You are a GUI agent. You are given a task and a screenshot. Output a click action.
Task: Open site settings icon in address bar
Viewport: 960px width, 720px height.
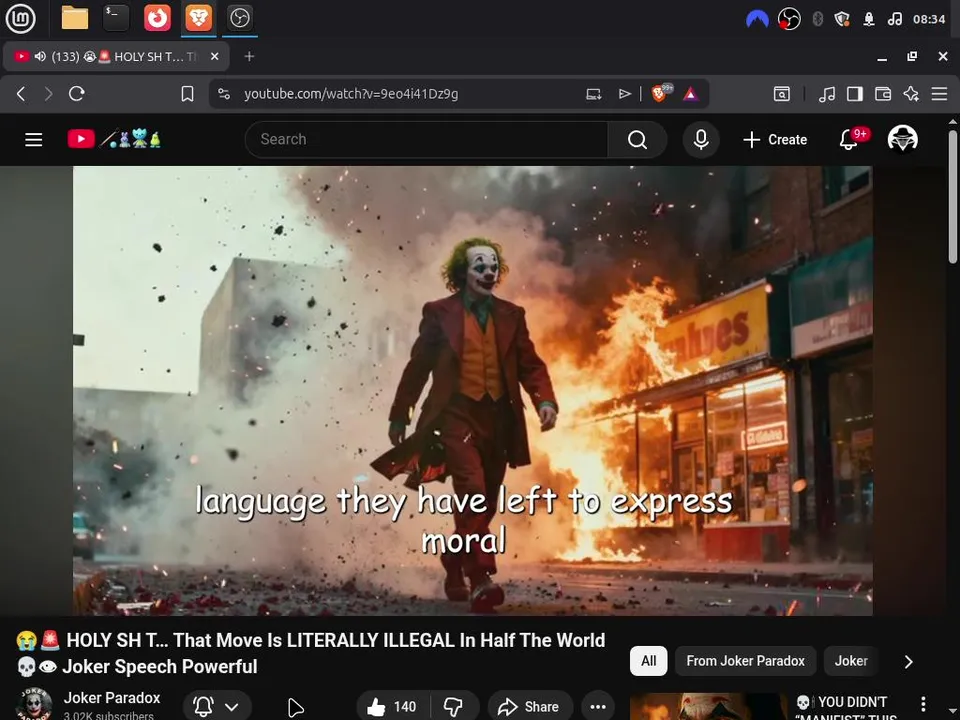point(224,94)
